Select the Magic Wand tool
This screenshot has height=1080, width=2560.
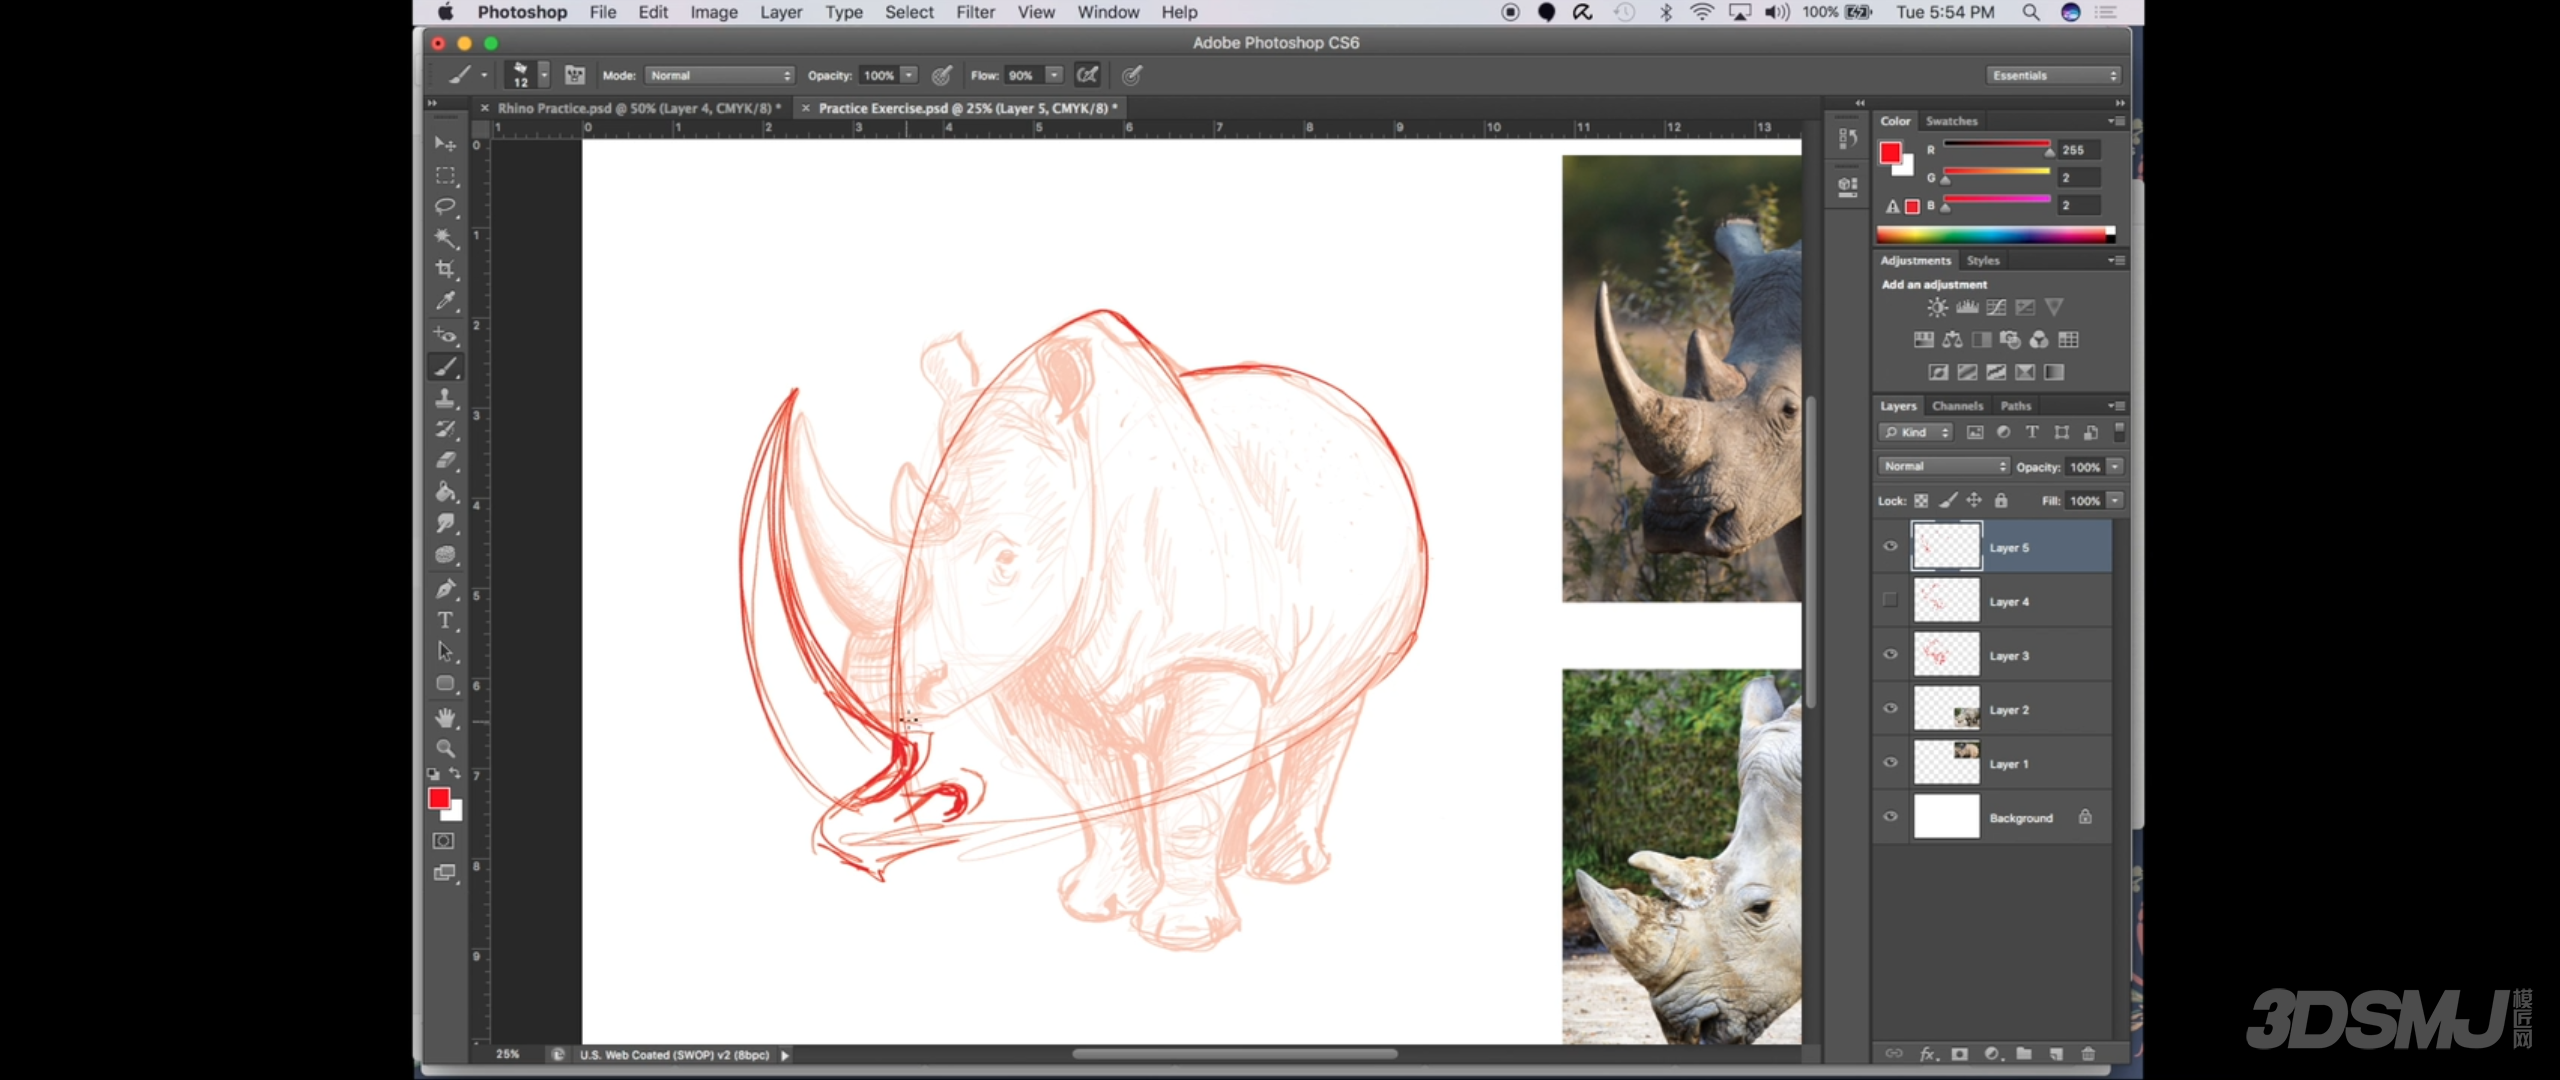(x=445, y=238)
